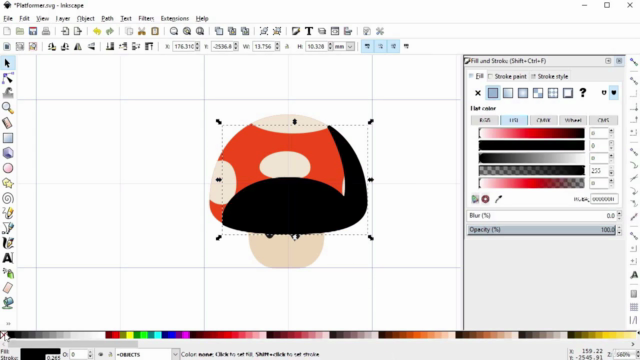Click the Redo green arrow
Viewport: 640px width, 360px height.
(110, 31)
